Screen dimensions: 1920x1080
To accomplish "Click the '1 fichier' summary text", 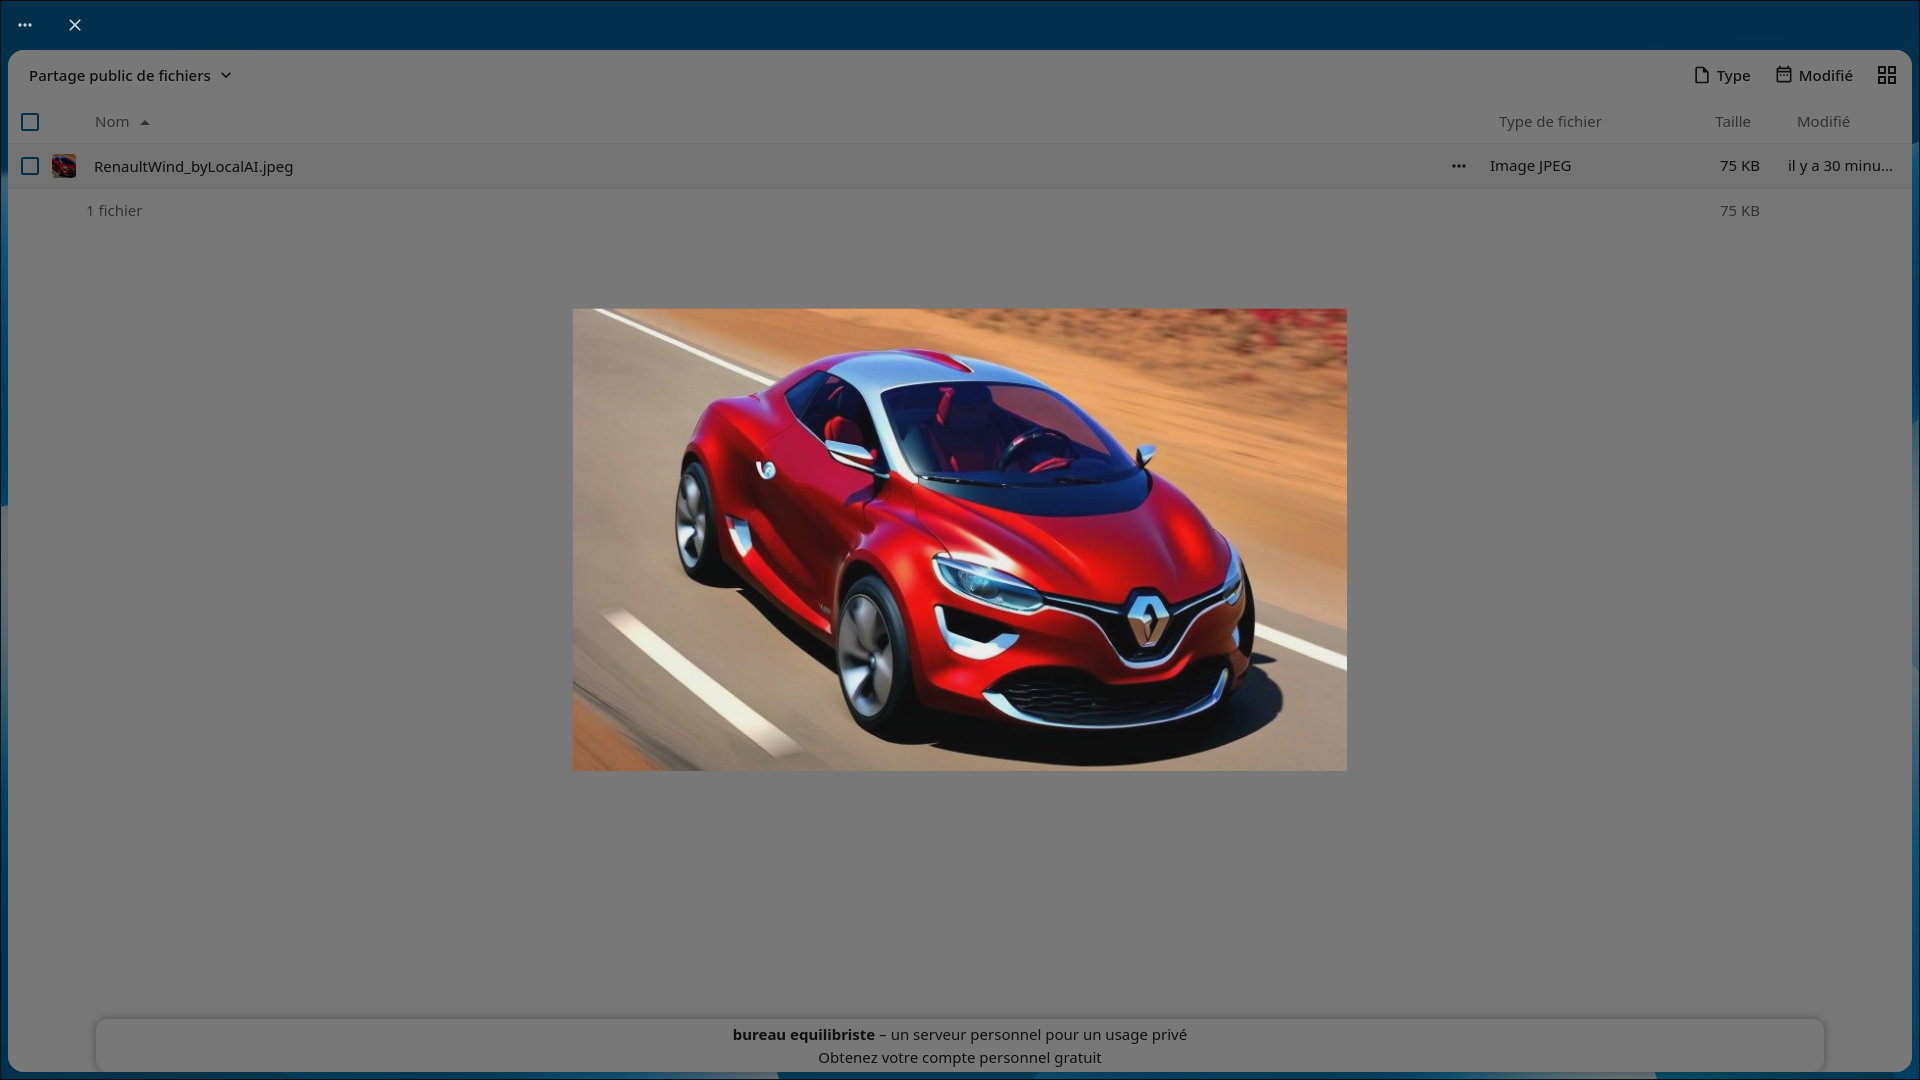I will 114,211.
